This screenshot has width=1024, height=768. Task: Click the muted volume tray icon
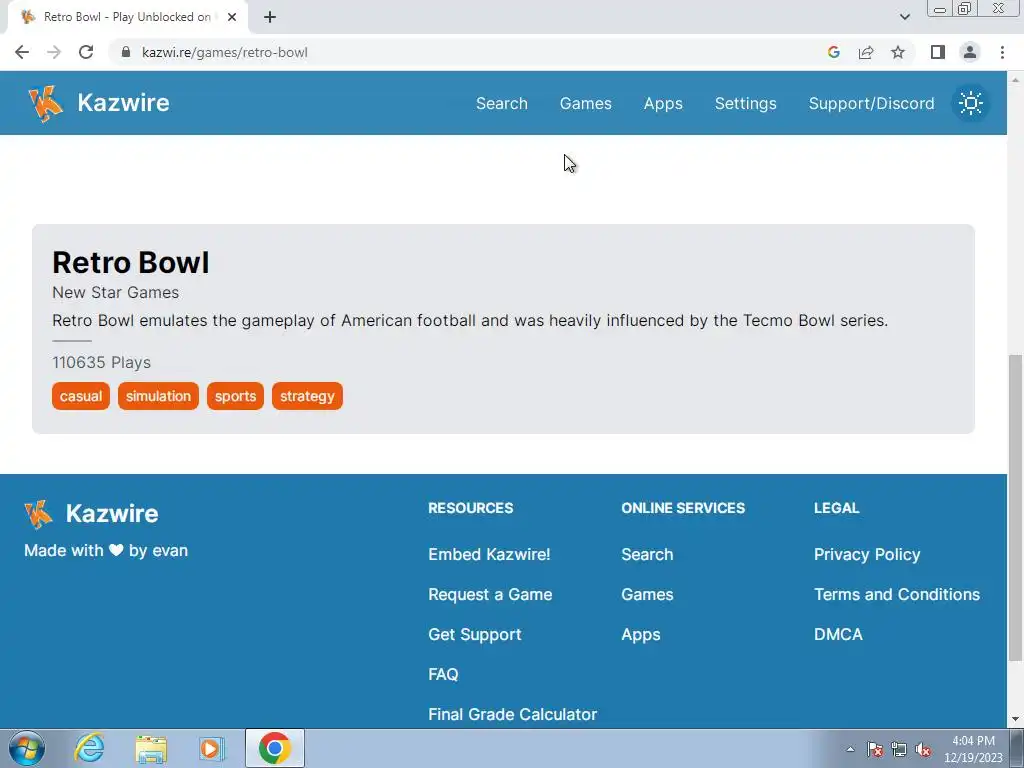tap(923, 749)
